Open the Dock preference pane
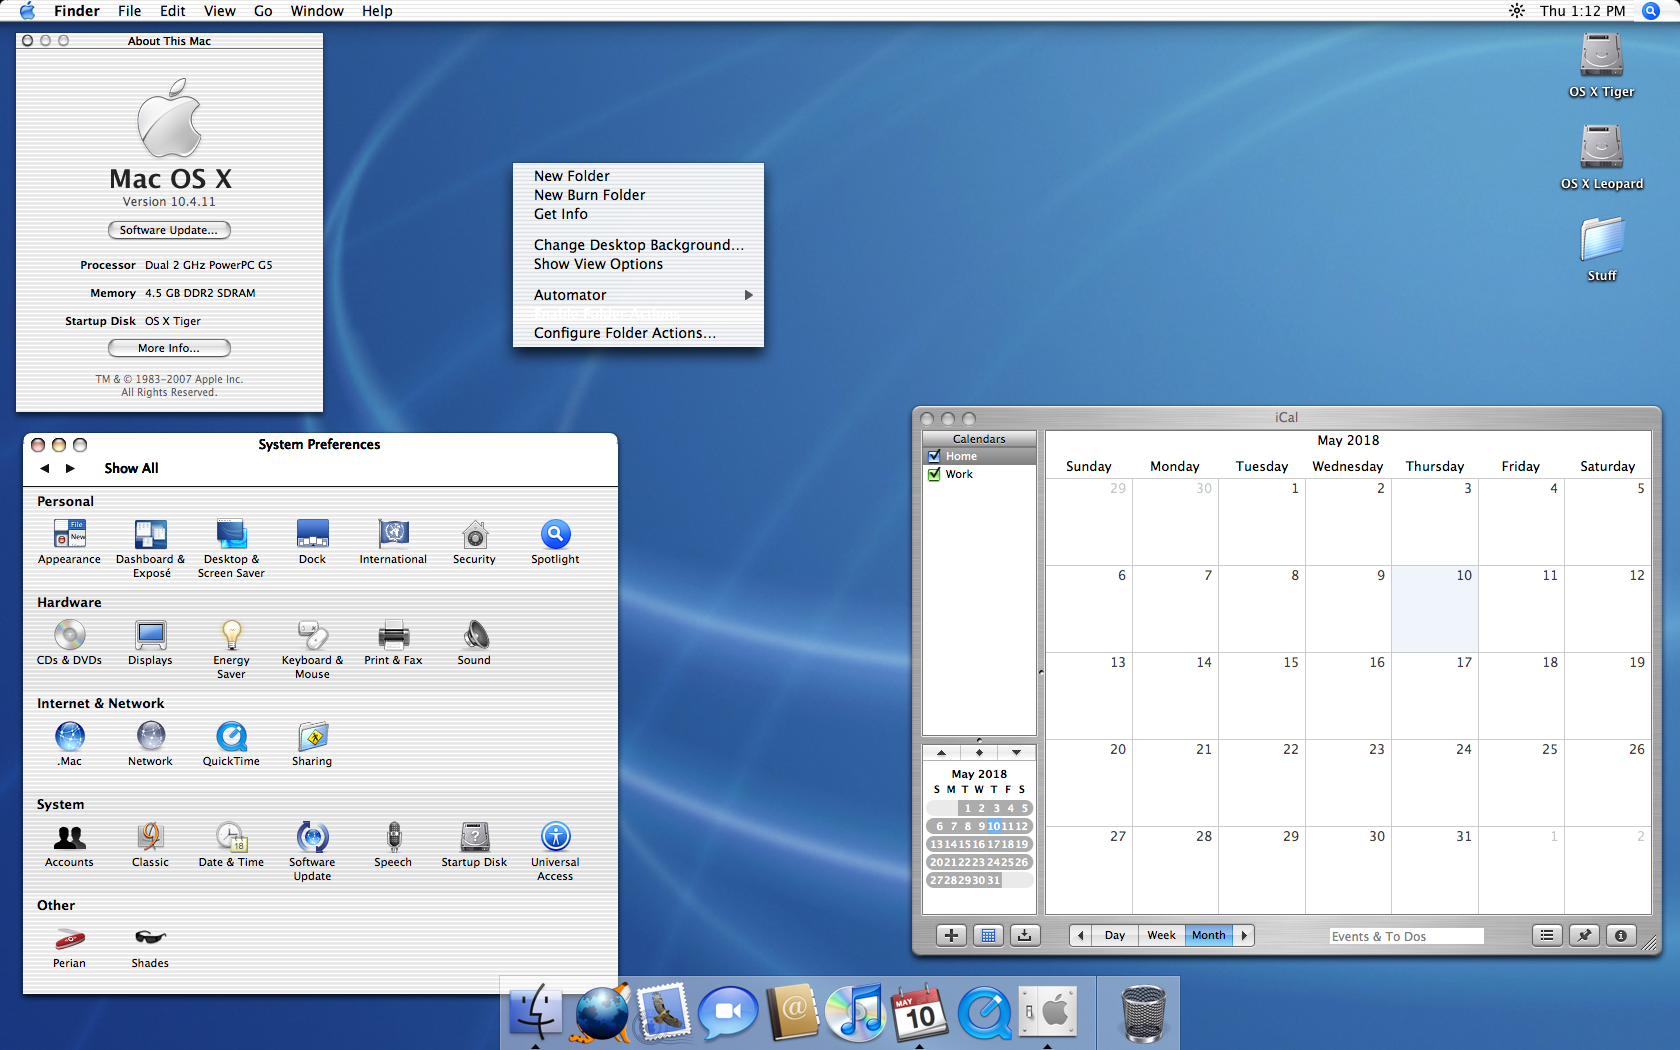The width and height of the screenshot is (1680, 1050). click(x=312, y=542)
